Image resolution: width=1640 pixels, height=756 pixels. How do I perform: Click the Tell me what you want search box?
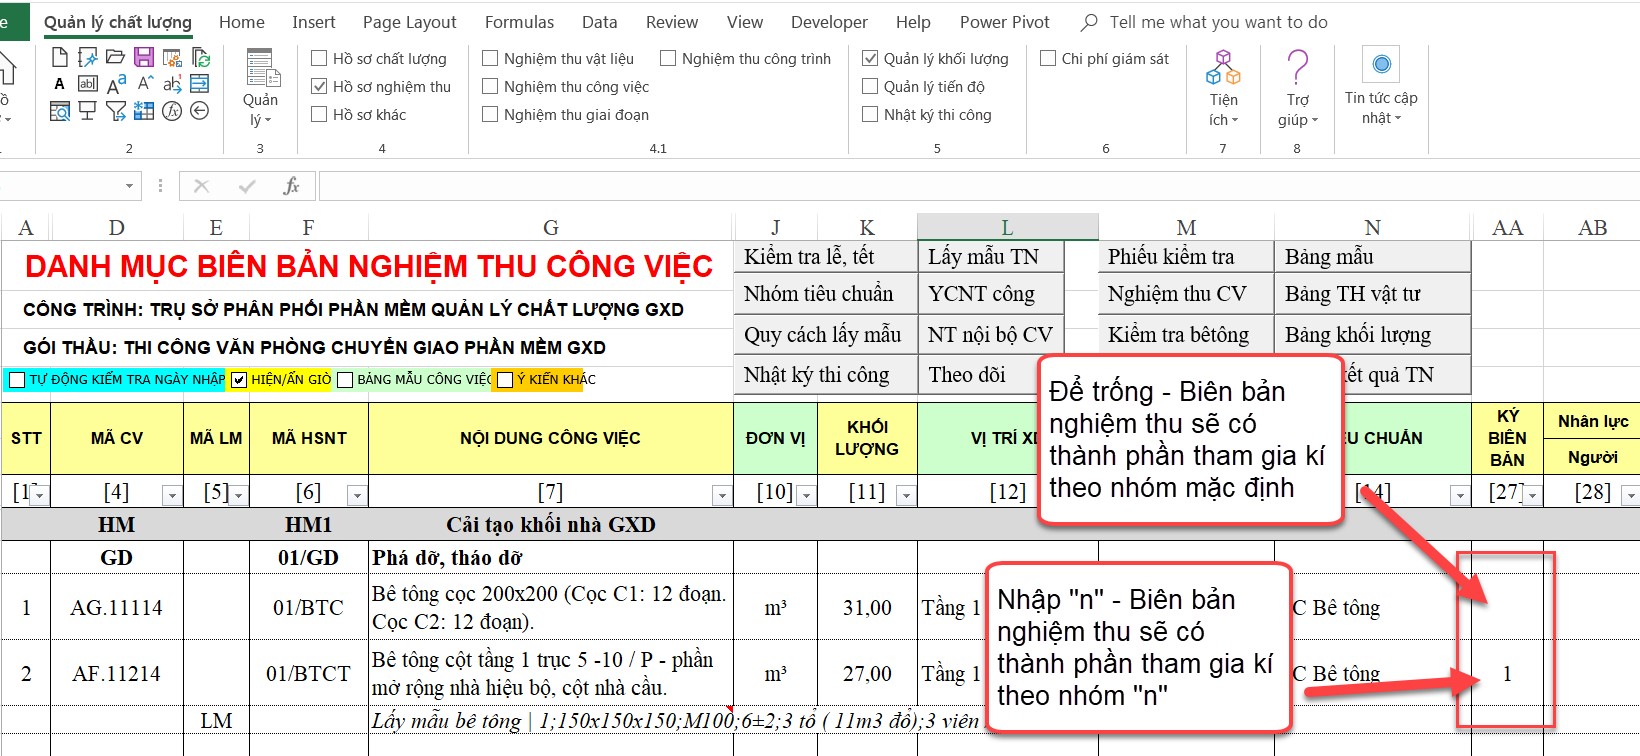(1218, 22)
